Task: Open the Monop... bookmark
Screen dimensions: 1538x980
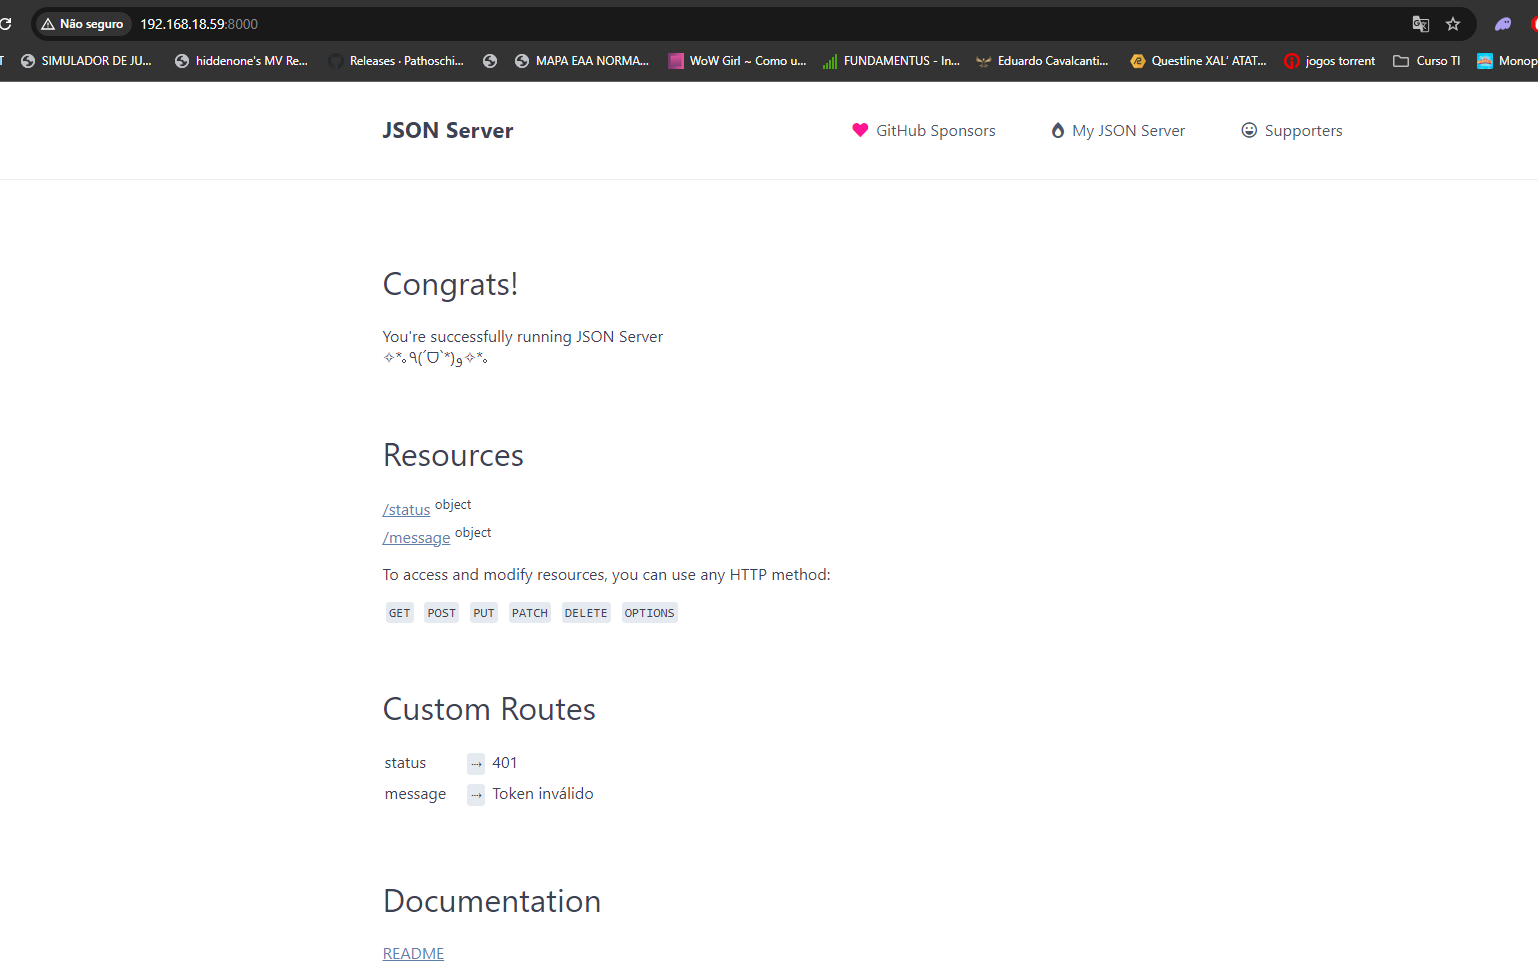Action: pos(1508,61)
